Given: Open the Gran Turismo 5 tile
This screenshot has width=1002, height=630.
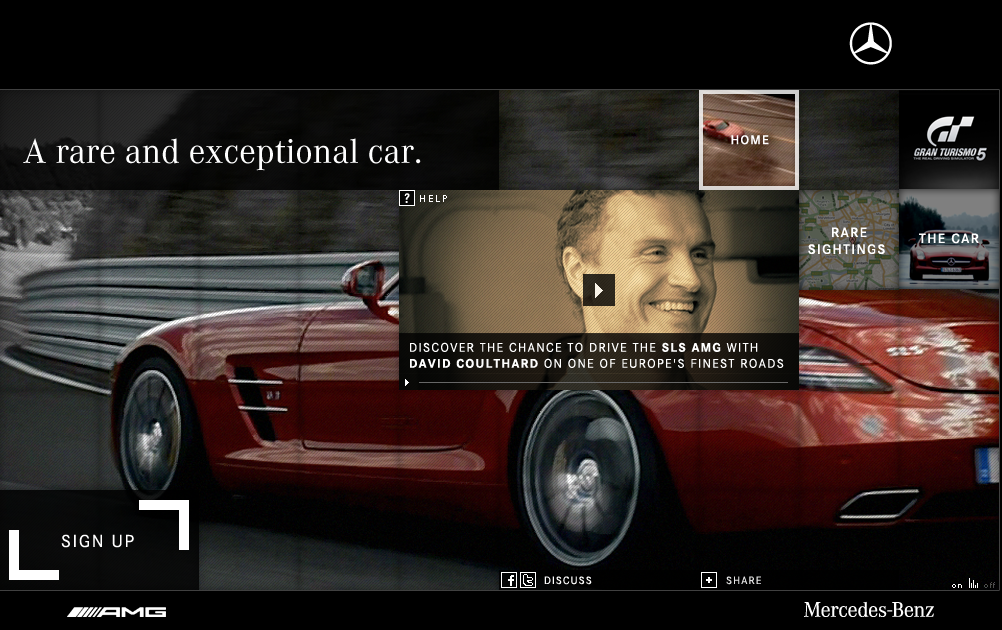Looking at the screenshot, I should pos(950,139).
